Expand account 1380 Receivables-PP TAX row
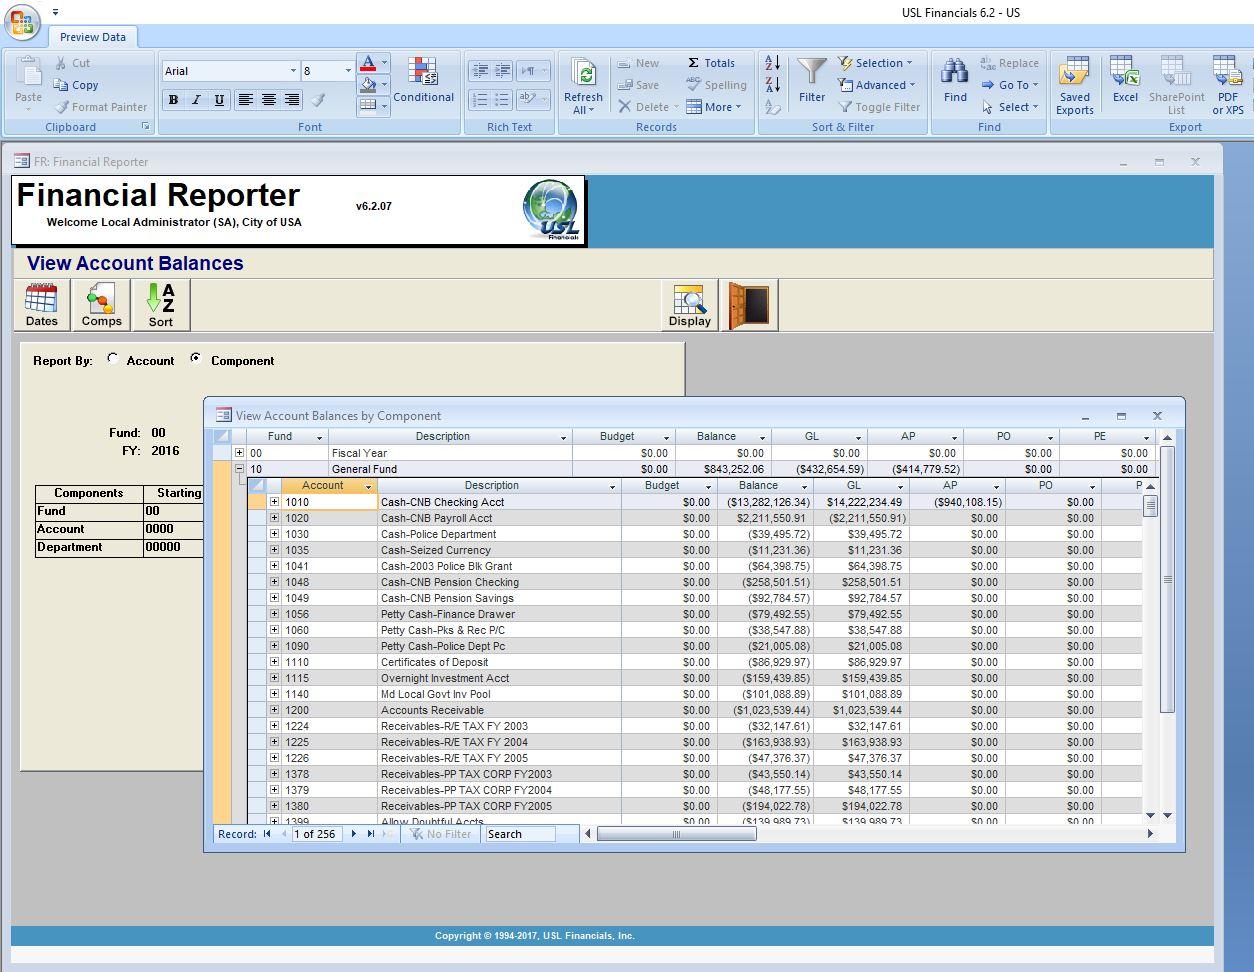Viewport: 1254px width, 972px height. [x=274, y=806]
